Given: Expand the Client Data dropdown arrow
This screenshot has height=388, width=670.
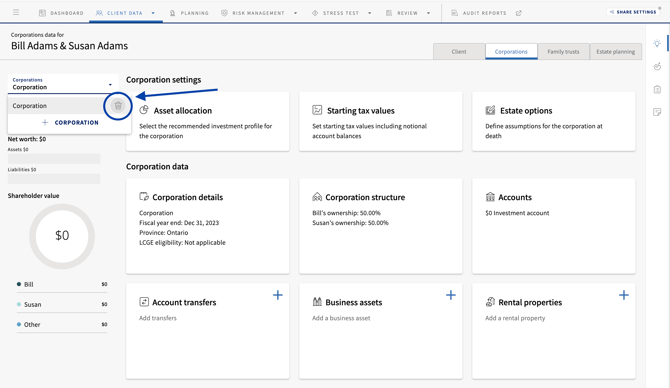Looking at the screenshot, I should tap(153, 13).
